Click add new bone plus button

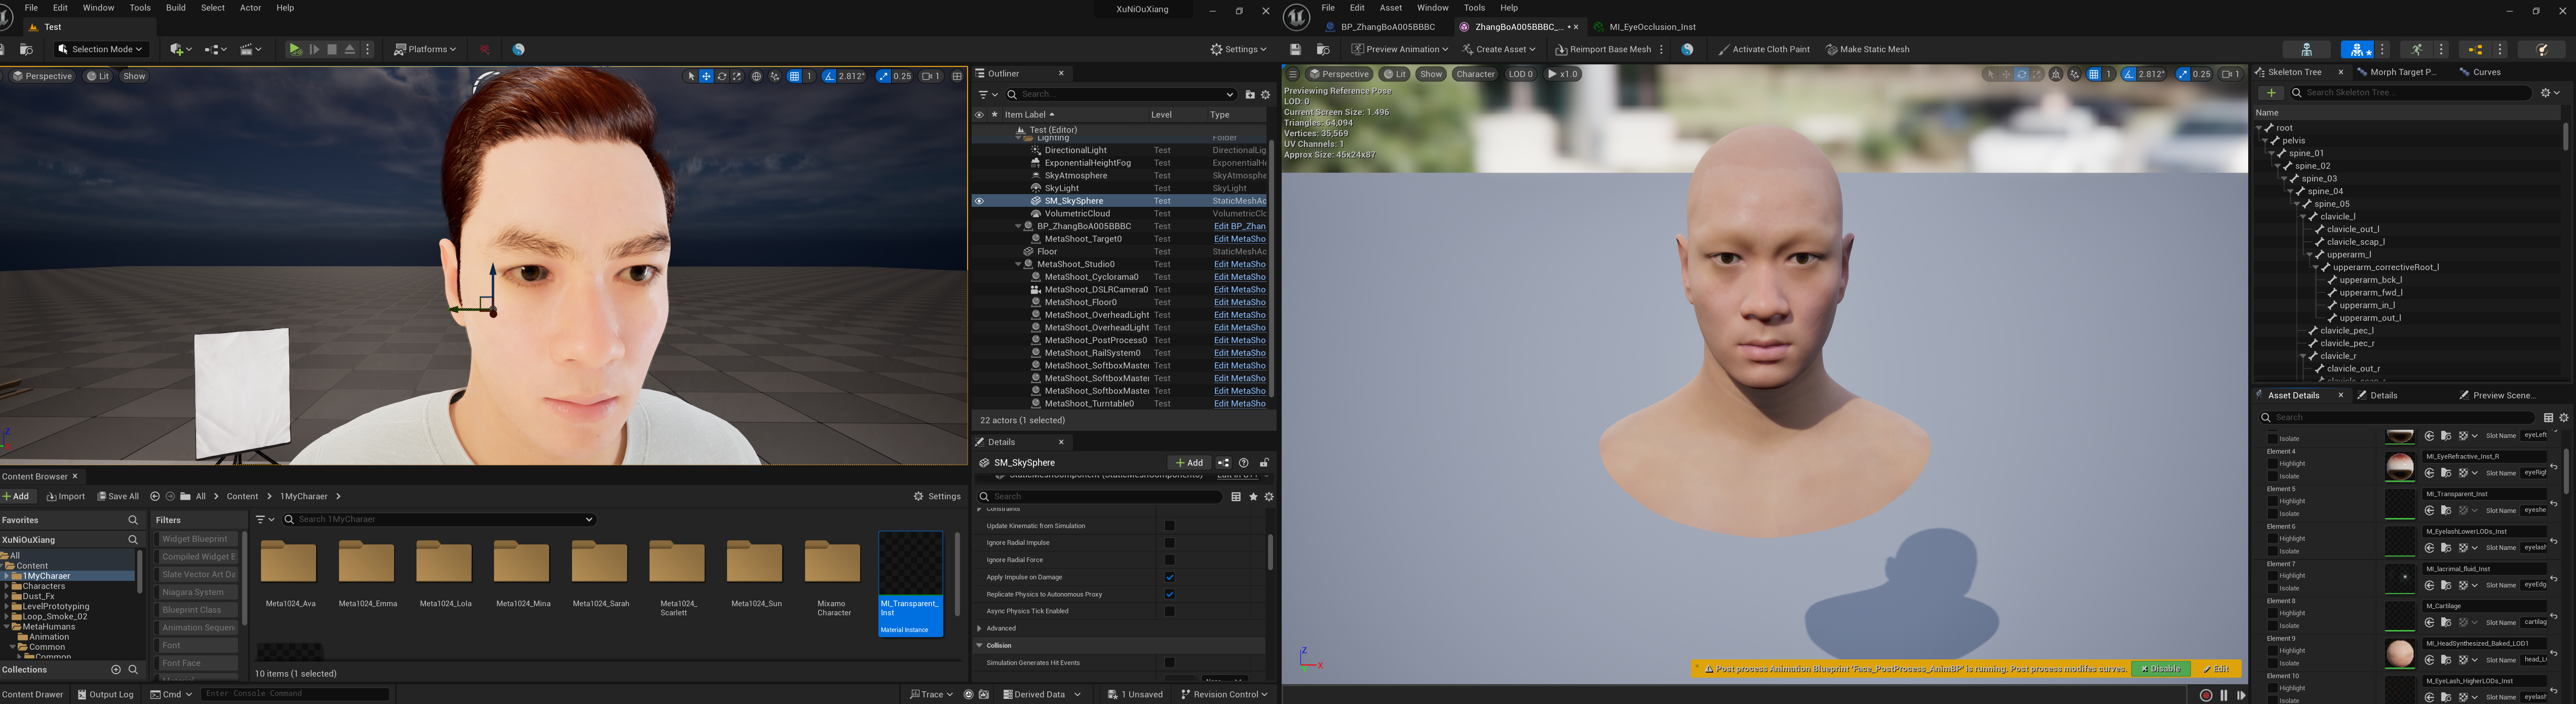click(x=2270, y=93)
